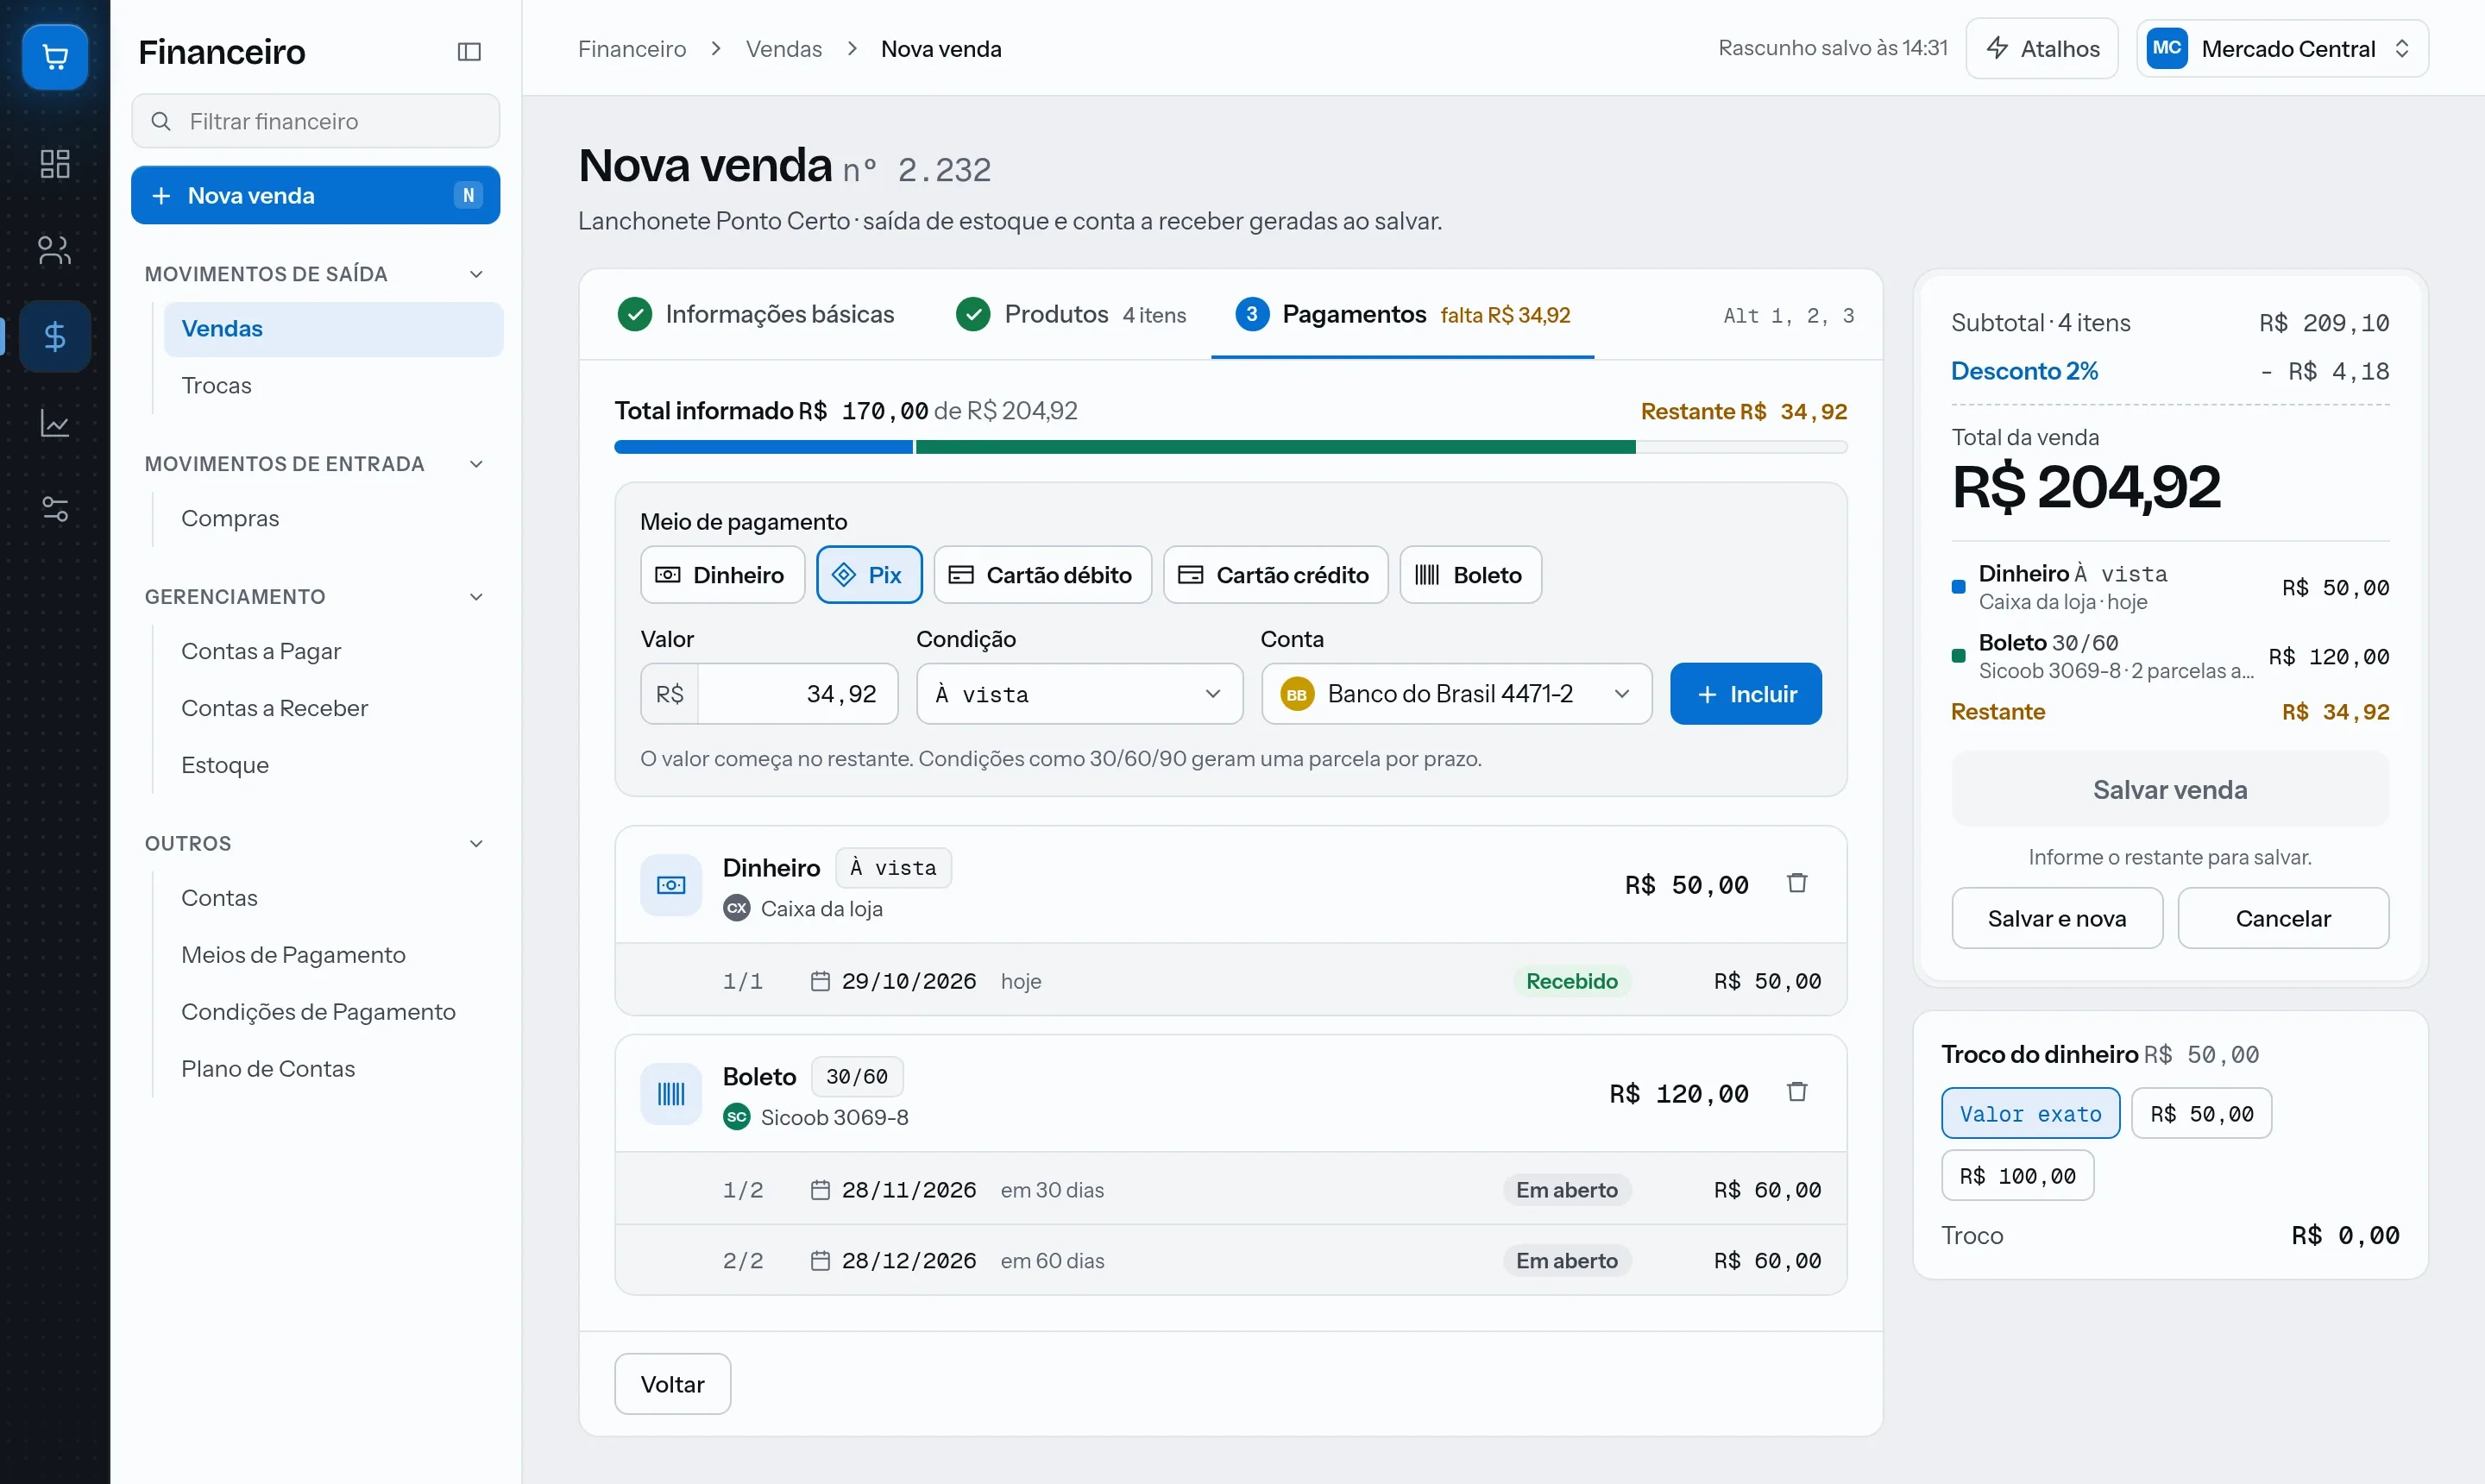Open the settings sliders icon in rail
The width and height of the screenshot is (2485, 1484).
tap(55, 509)
